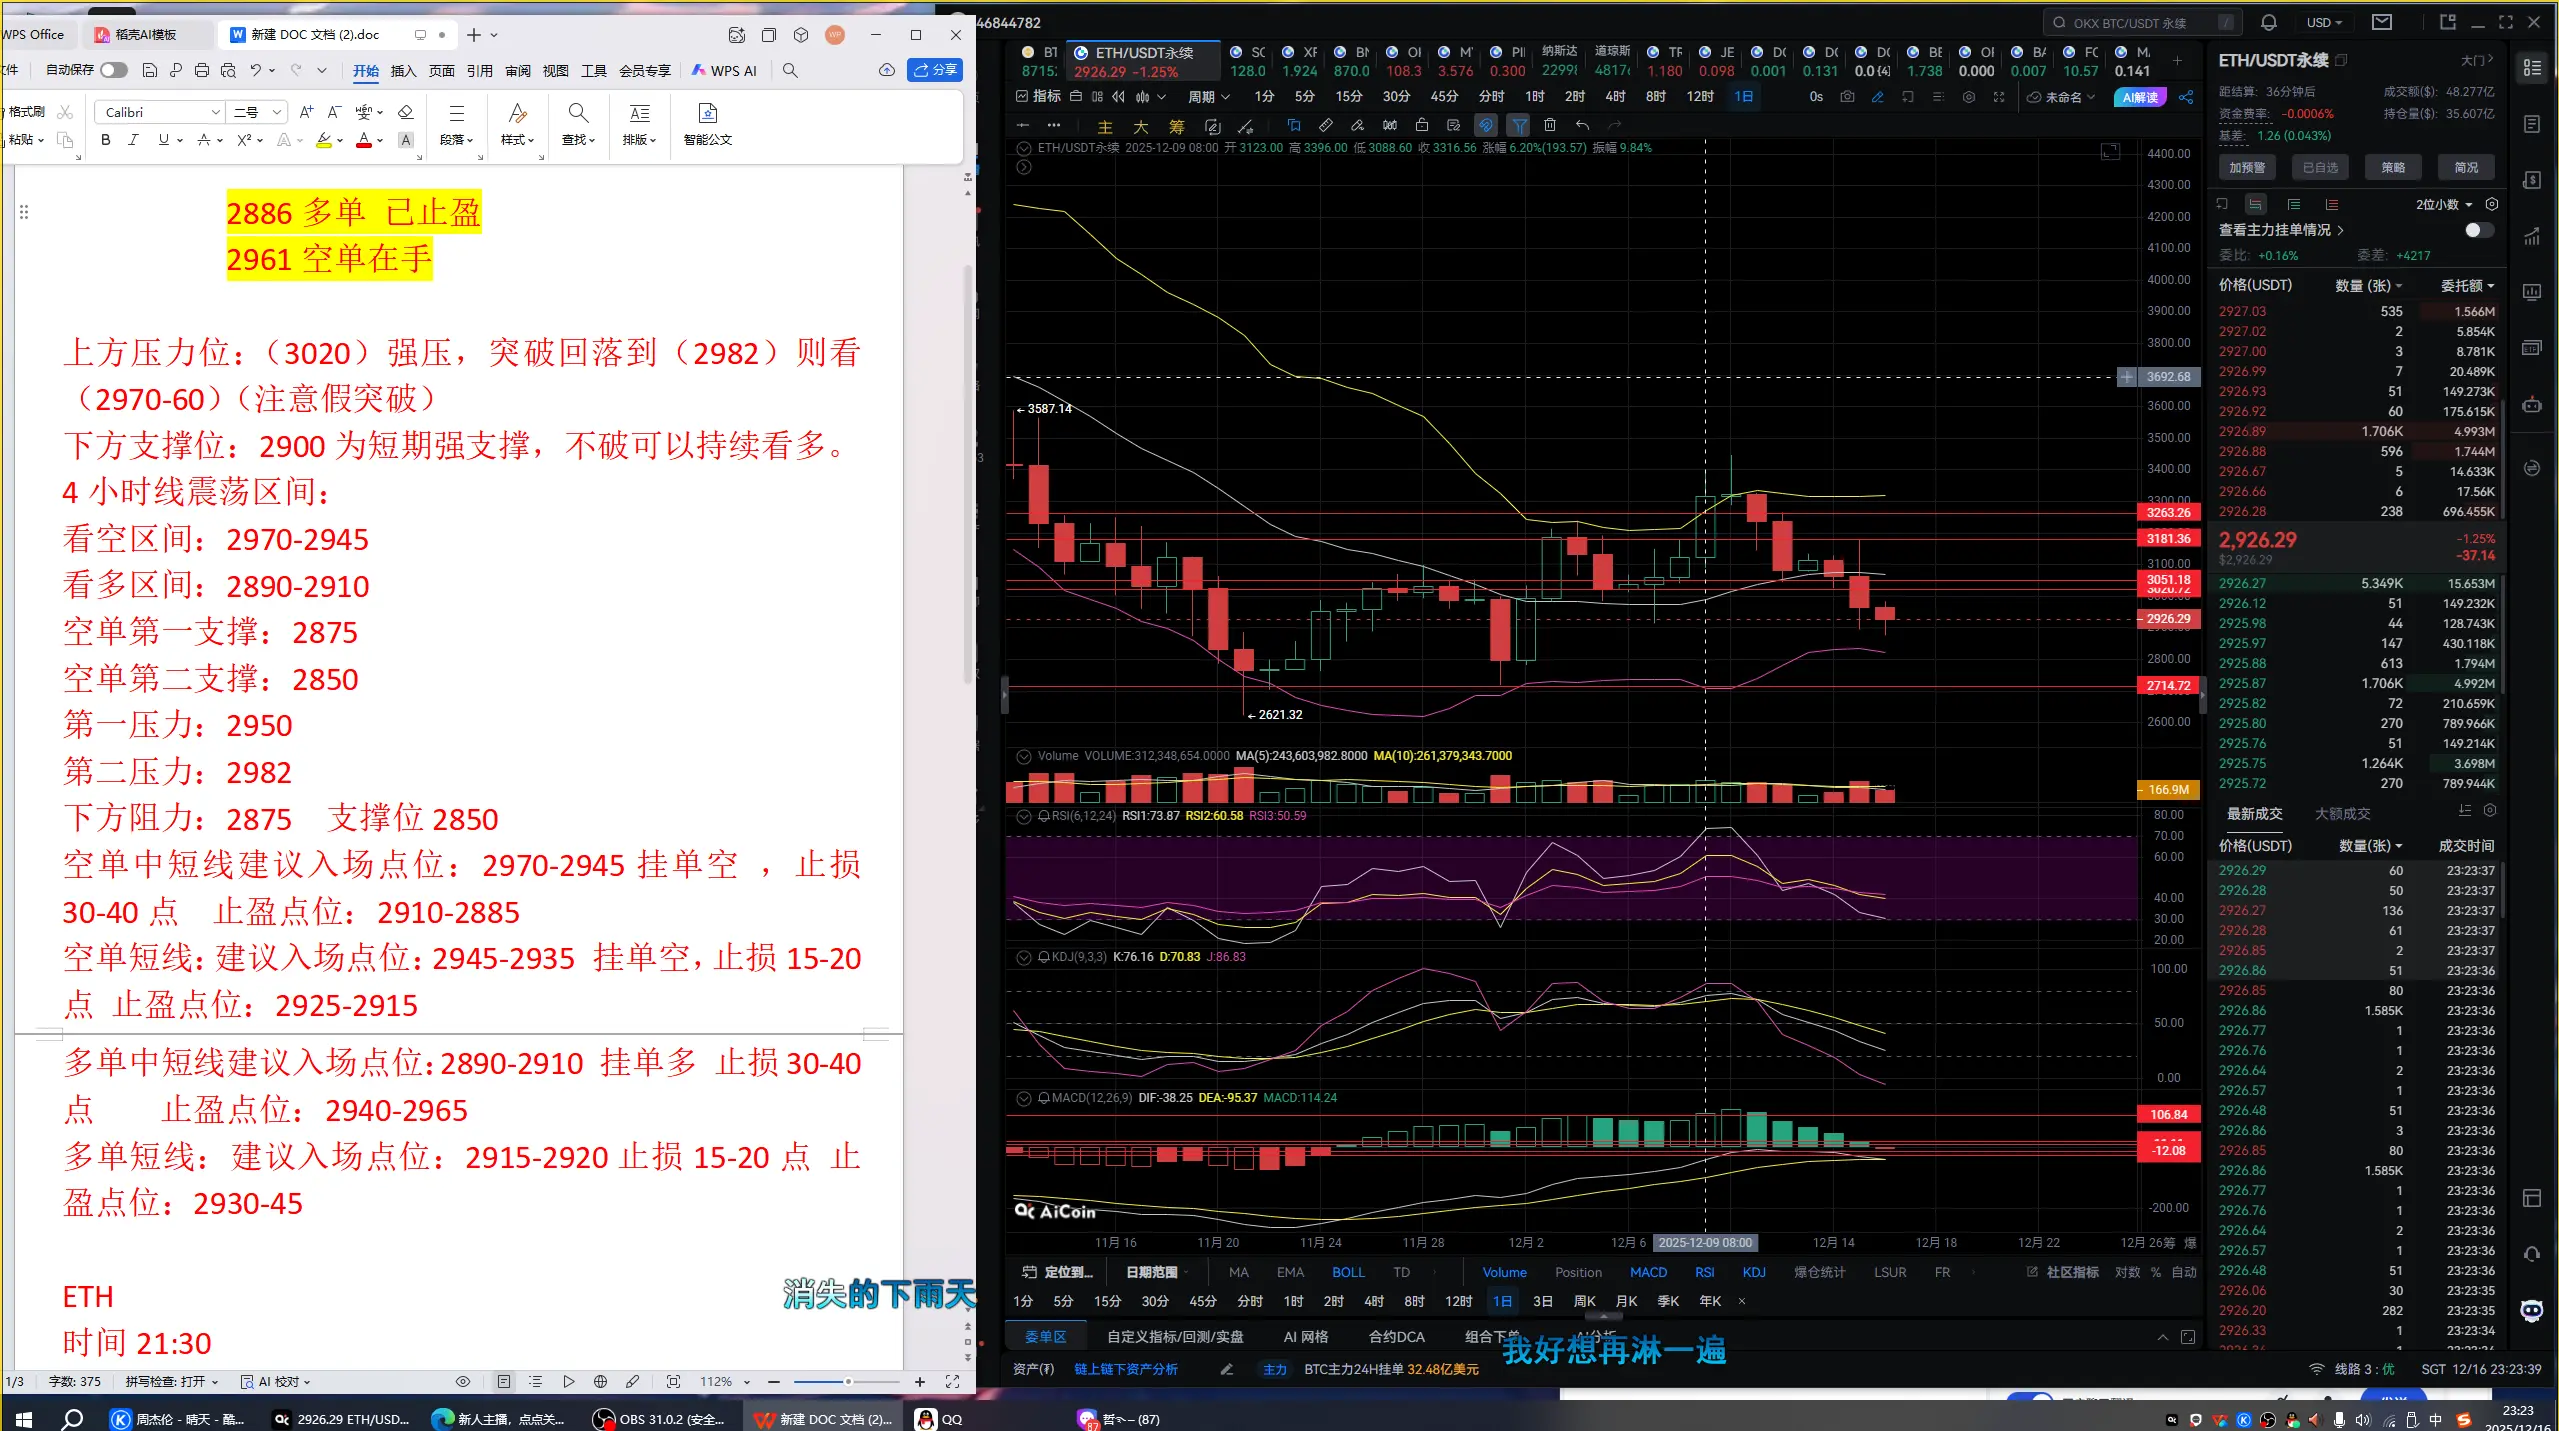The height and width of the screenshot is (1431, 2559).
Task: Click the undo arrow in chart toolbar
Action: pos(1582,125)
